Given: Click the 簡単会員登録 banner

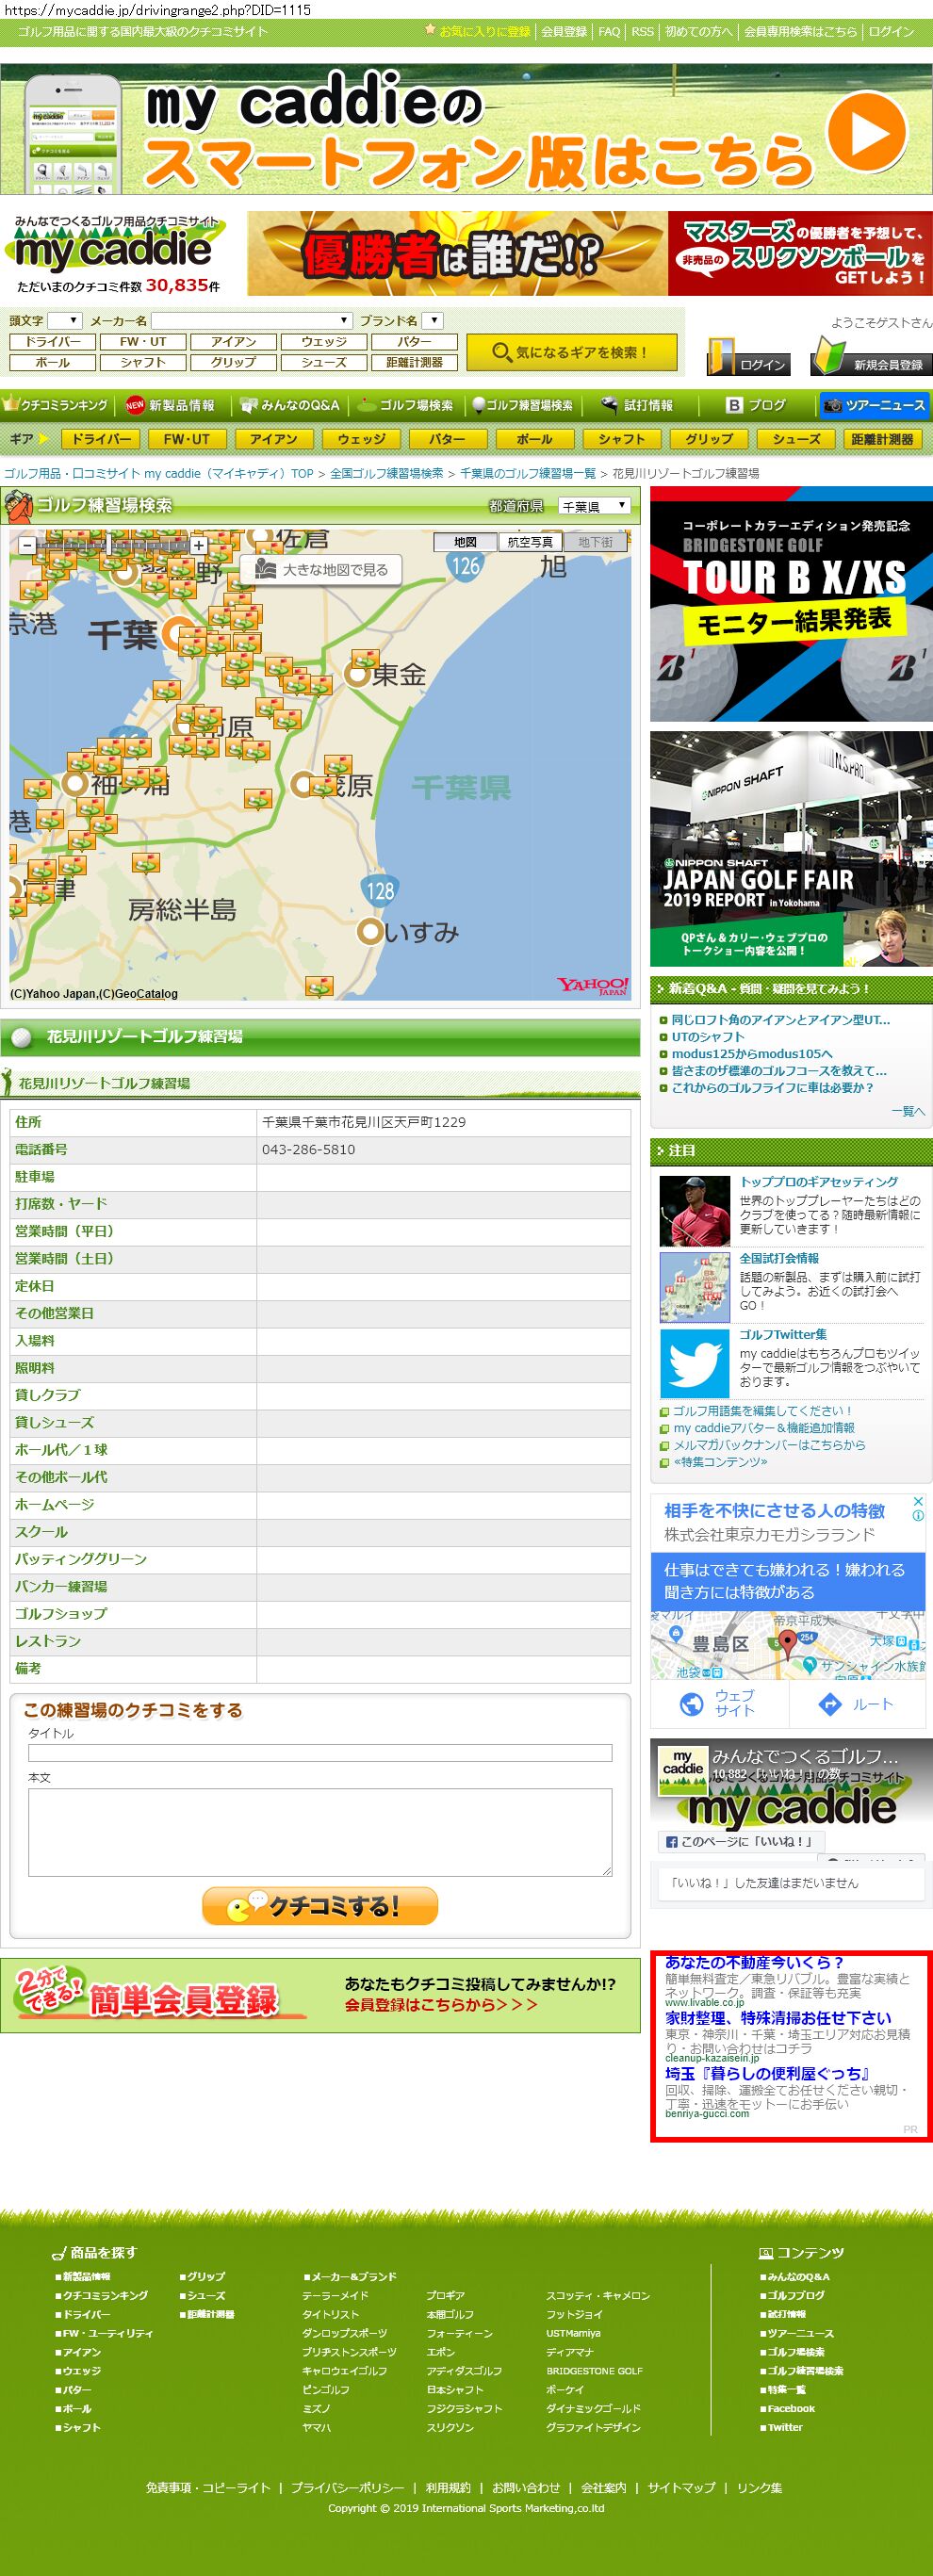Looking at the screenshot, I should click(x=320, y=1995).
